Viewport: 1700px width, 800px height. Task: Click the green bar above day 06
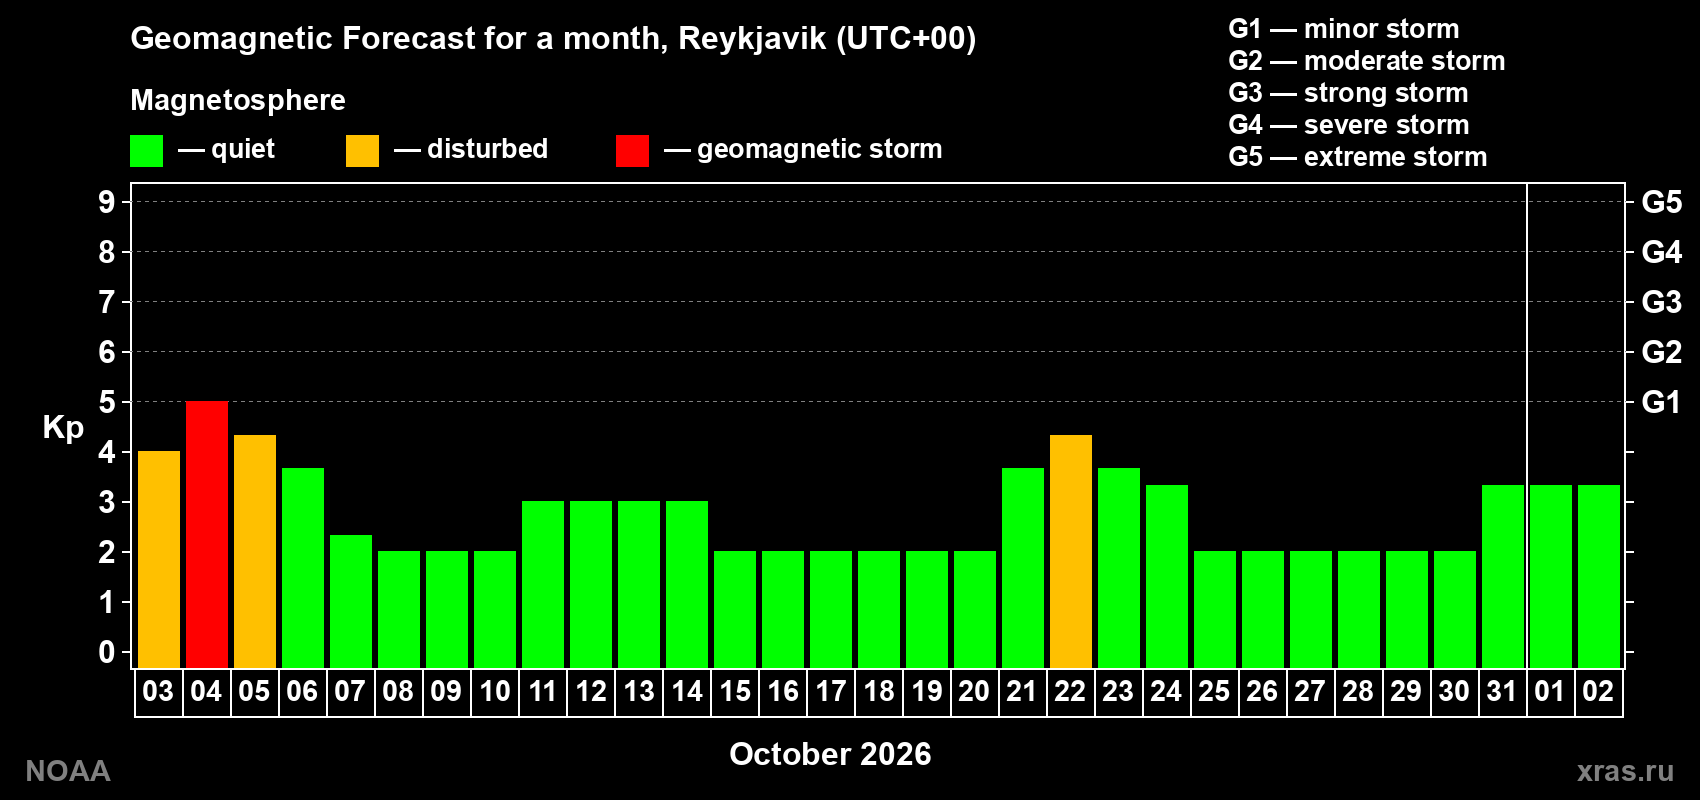pyautogui.click(x=303, y=568)
